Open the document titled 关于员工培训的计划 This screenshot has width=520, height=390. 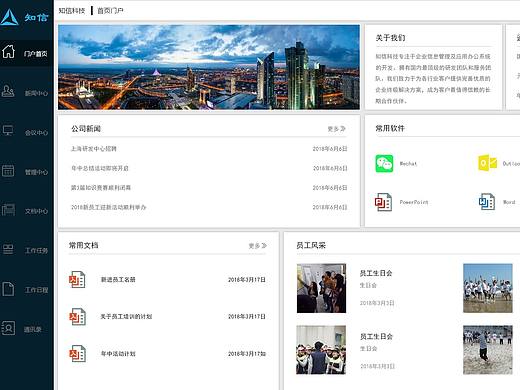[126, 316]
